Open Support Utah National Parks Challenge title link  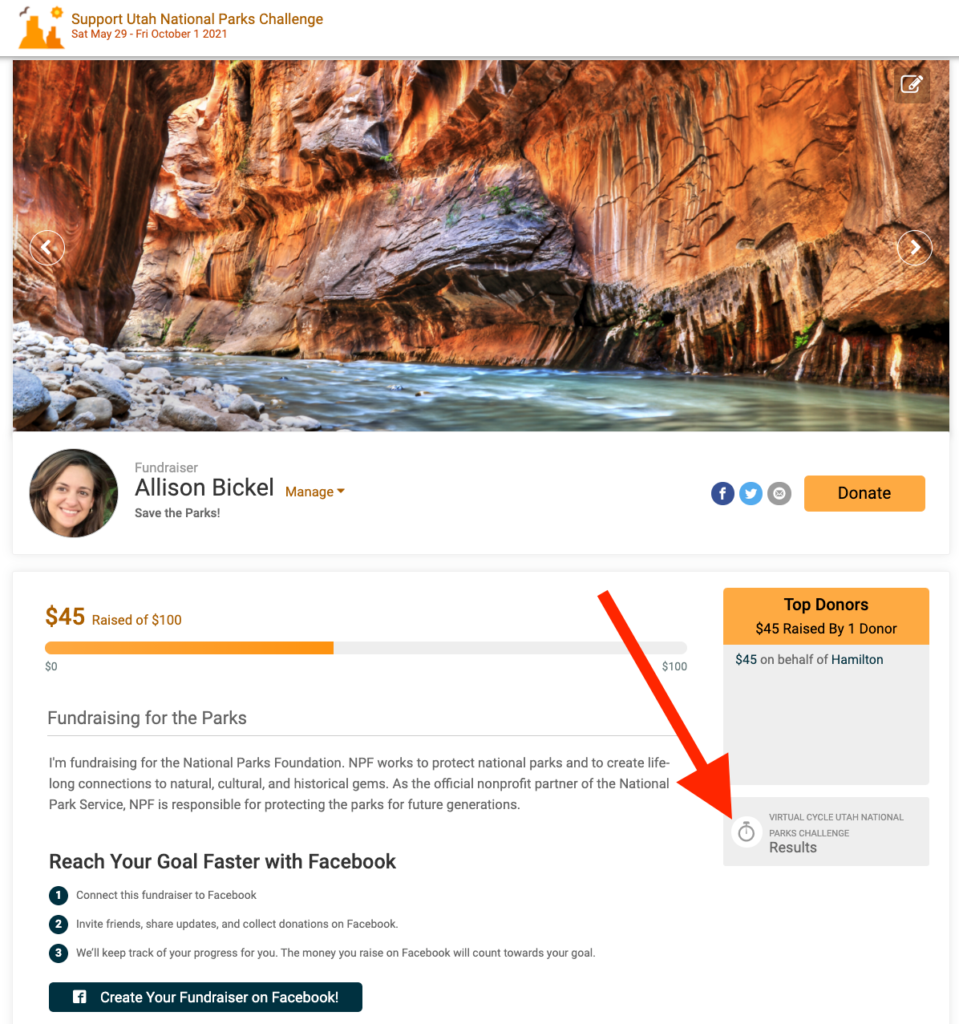point(197,19)
